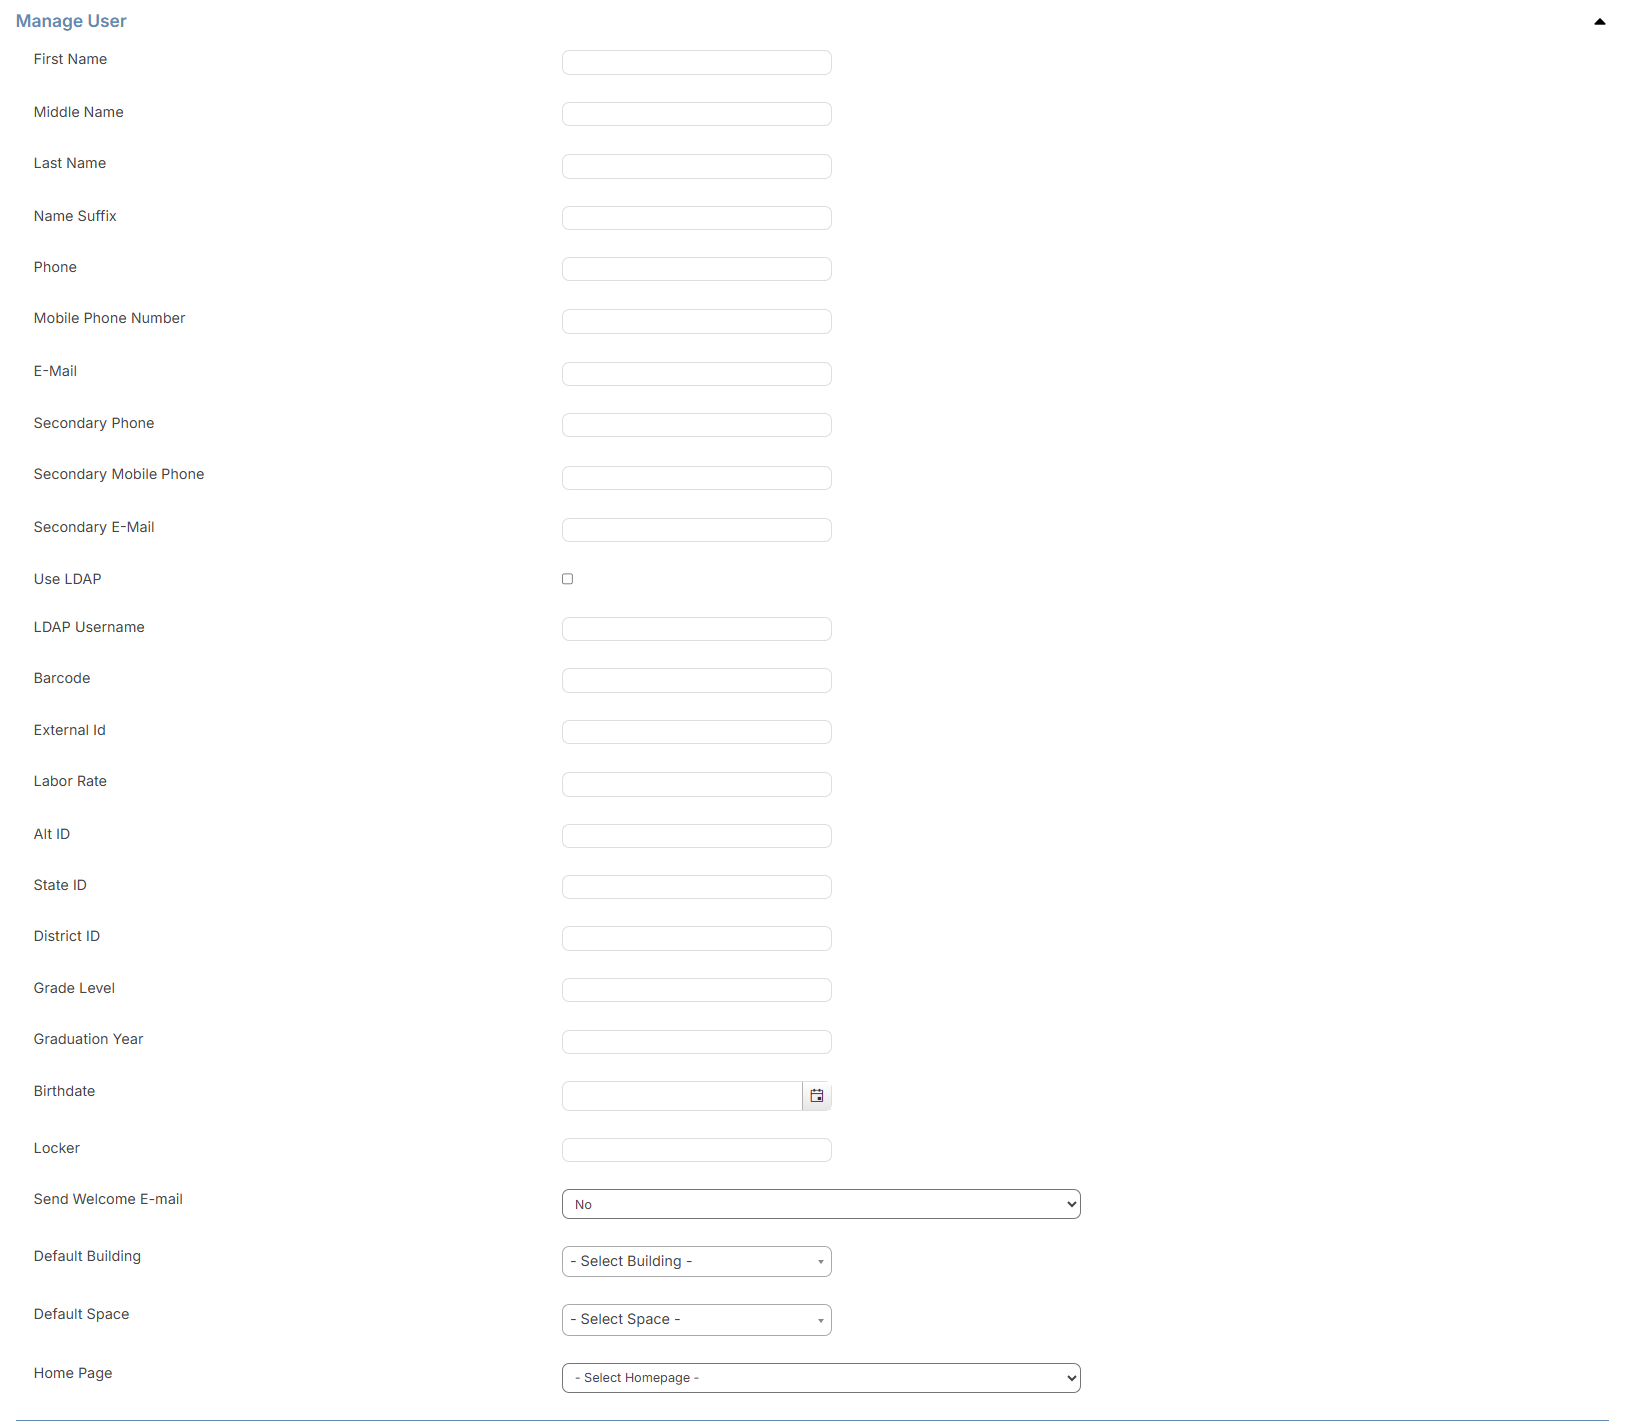Click the Mobile Phone Number field

(695, 321)
